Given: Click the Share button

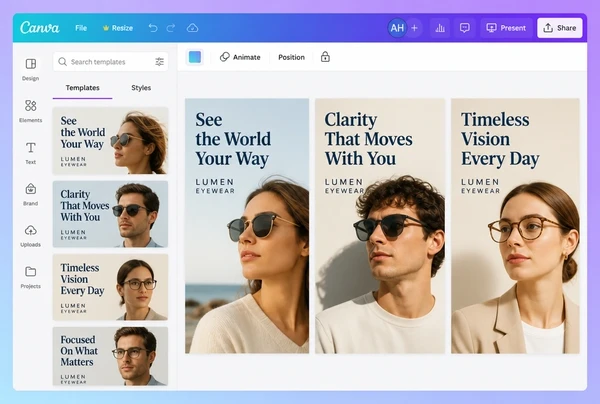Looking at the screenshot, I should tap(559, 28).
